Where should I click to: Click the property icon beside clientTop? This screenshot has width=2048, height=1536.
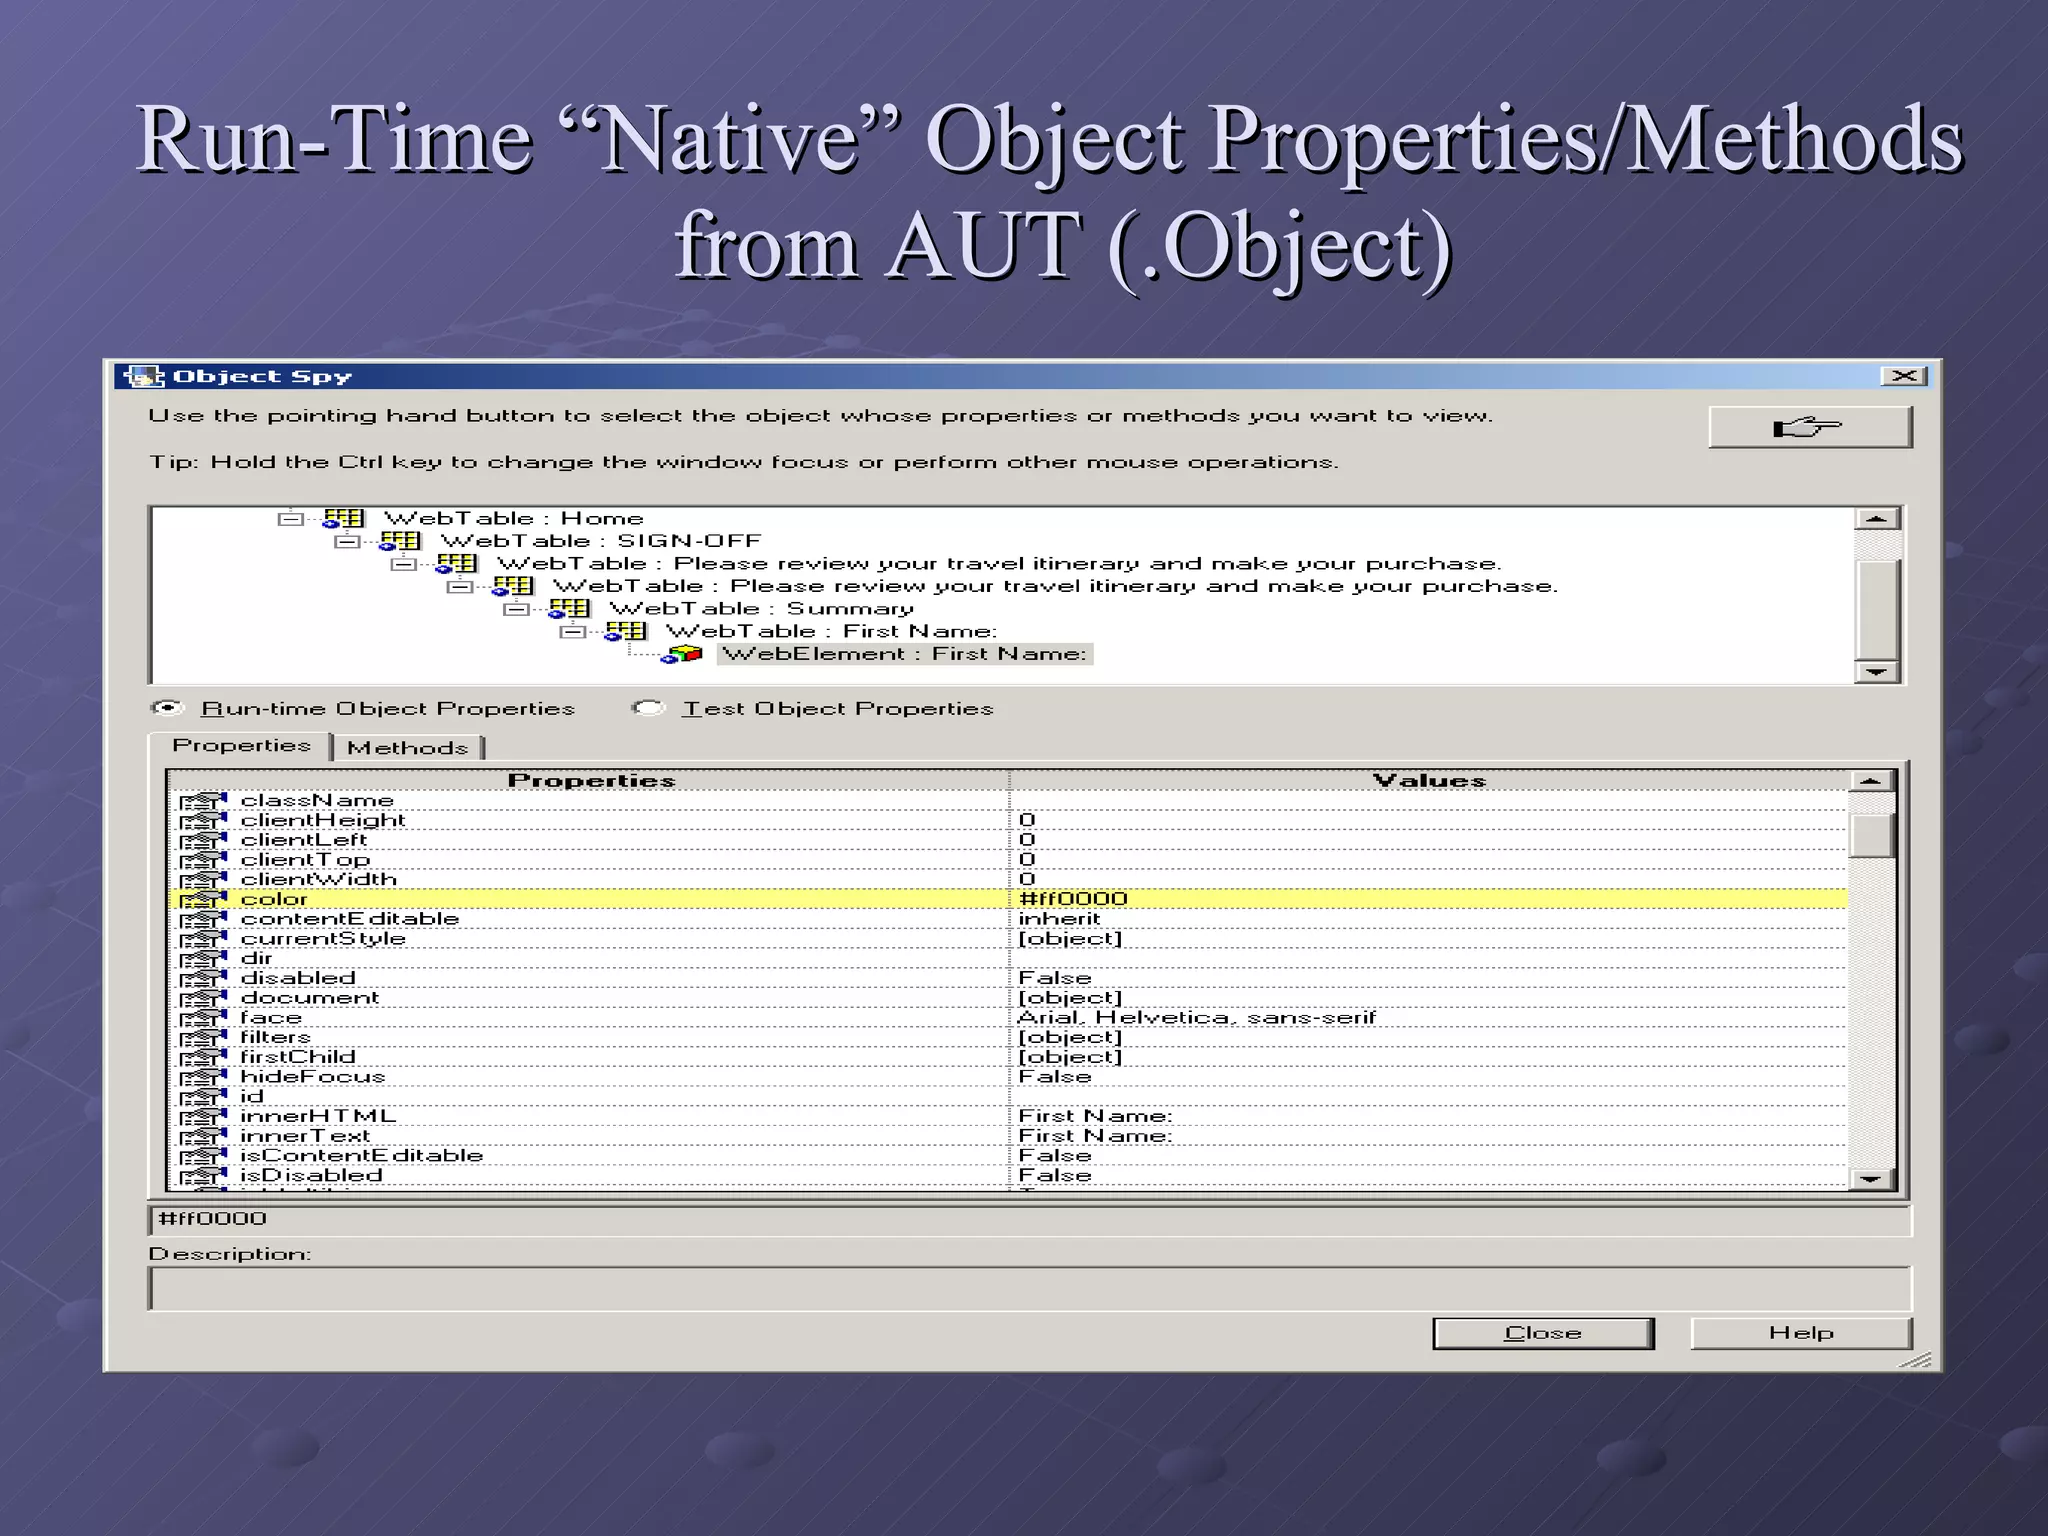[203, 860]
